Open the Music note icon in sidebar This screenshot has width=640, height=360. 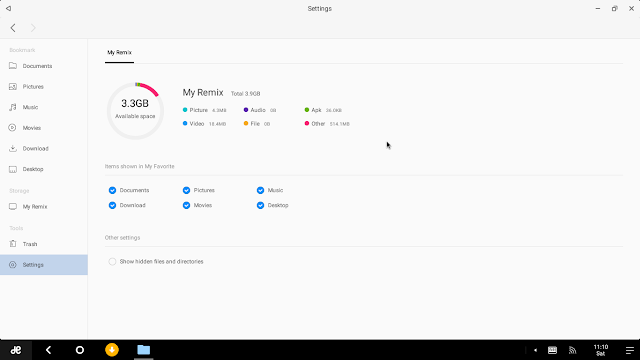pyautogui.click(x=13, y=107)
